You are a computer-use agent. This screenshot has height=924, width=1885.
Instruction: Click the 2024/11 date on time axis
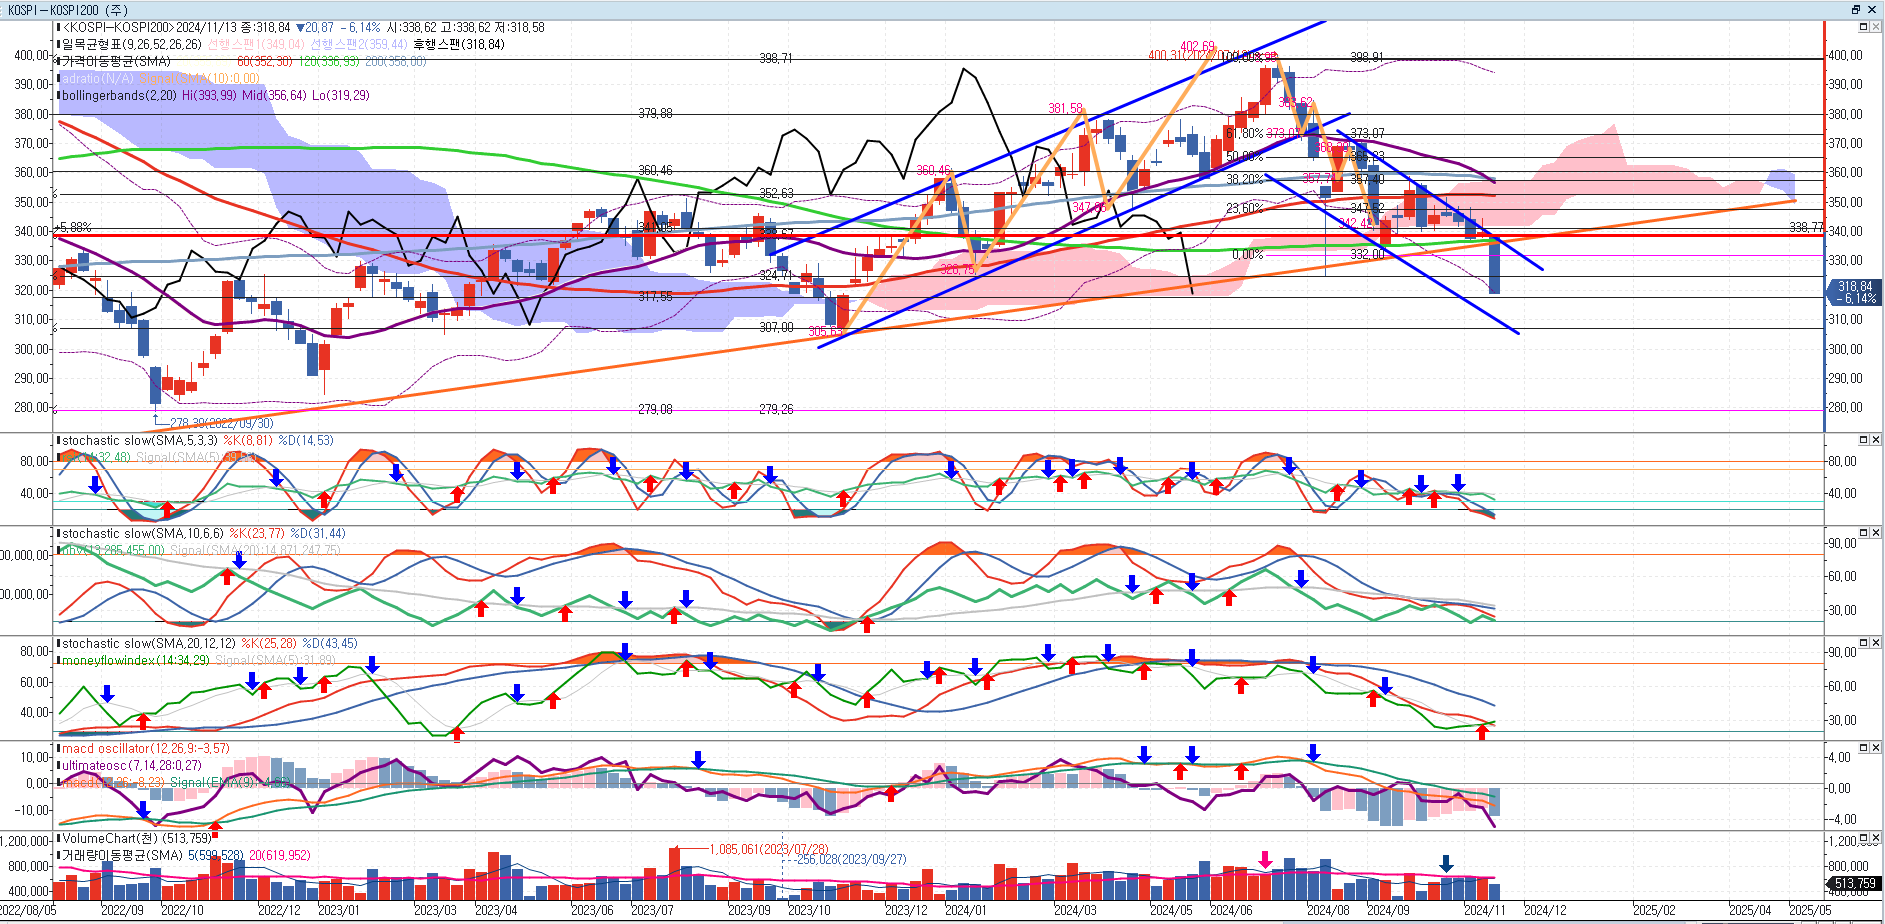click(1484, 911)
